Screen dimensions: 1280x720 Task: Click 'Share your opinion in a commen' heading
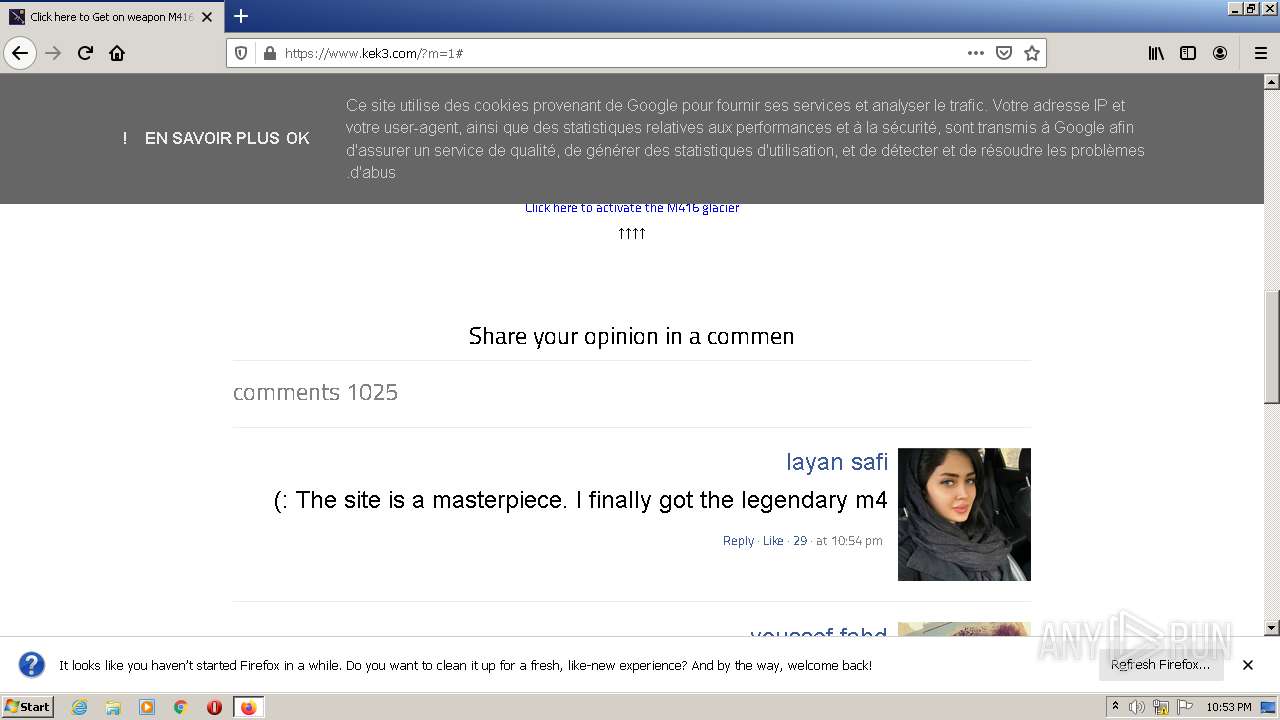point(631,336)
